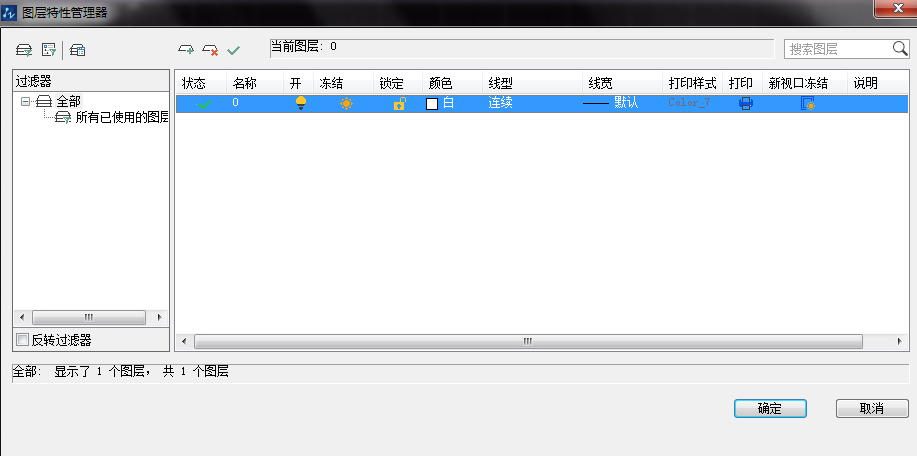Enable the 反转过滤器 checkbox
This screenshot has height=456, width=917.
[x=23, y=340]
